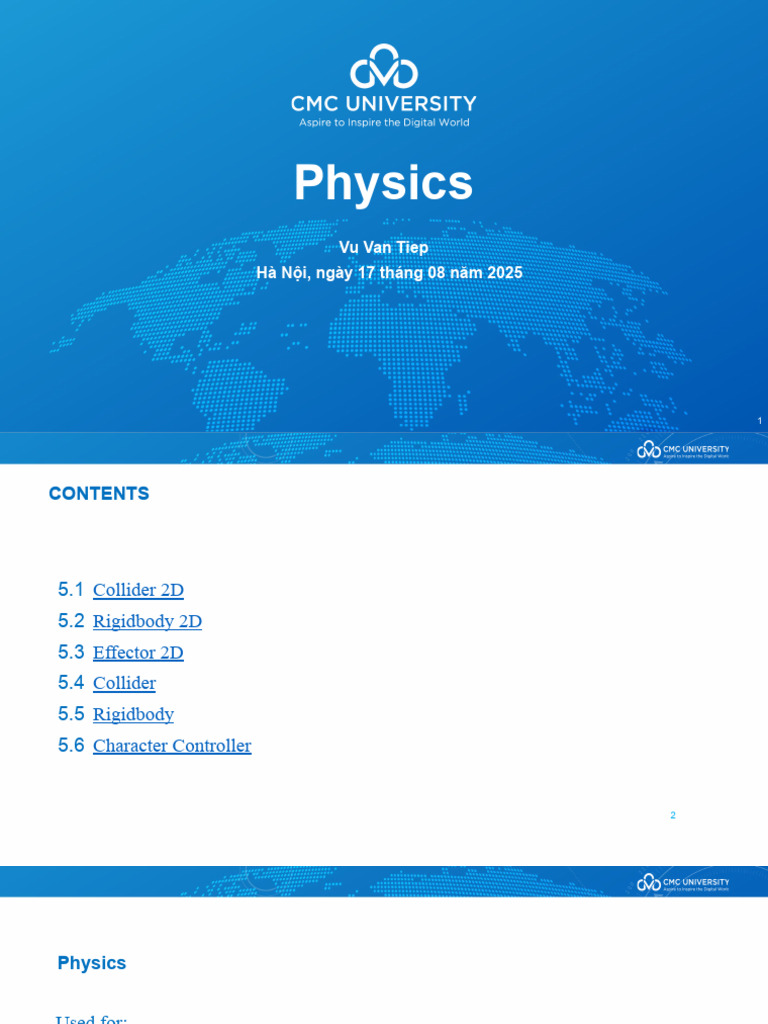
Task: Open the Rigidbody 2D link in section 5.2
Action: [x=148, y=621]
